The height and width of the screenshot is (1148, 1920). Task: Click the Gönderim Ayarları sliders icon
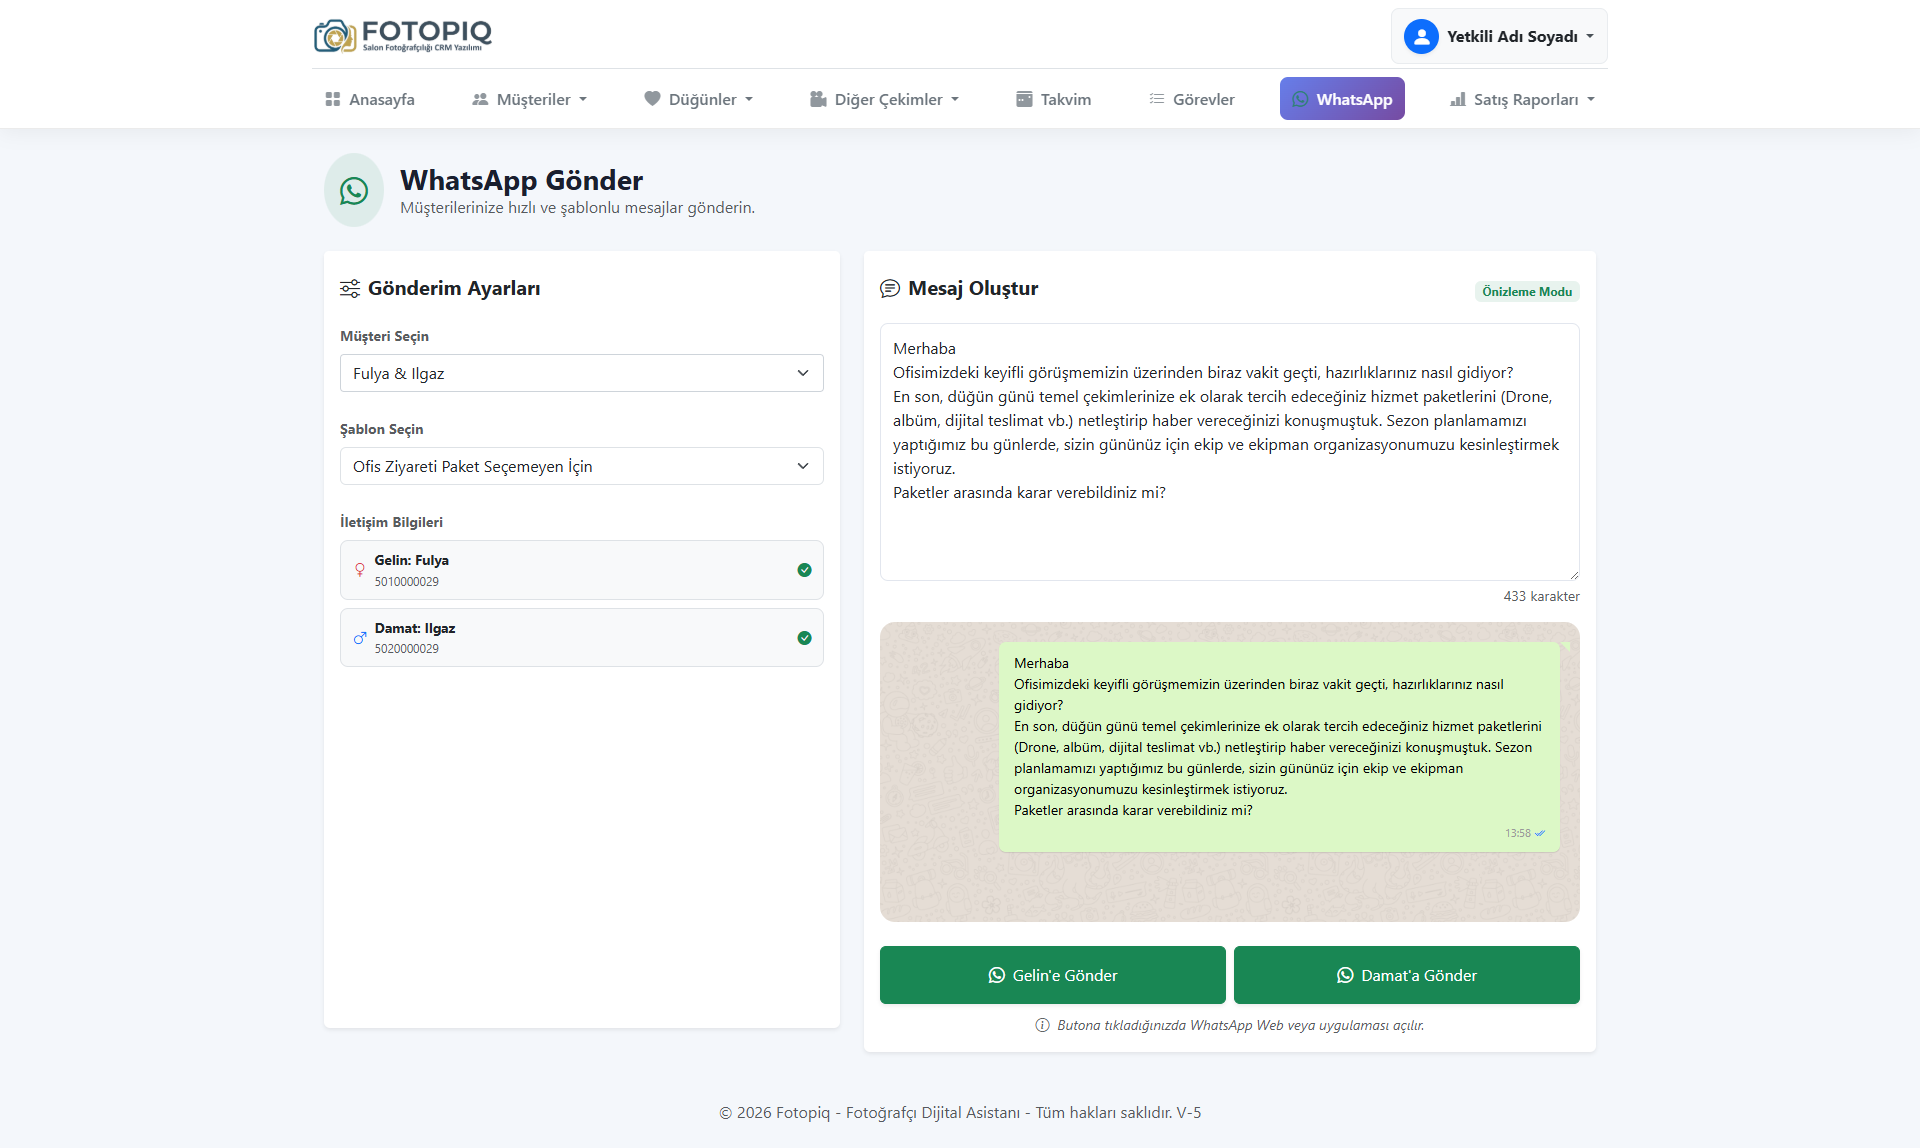350,289
